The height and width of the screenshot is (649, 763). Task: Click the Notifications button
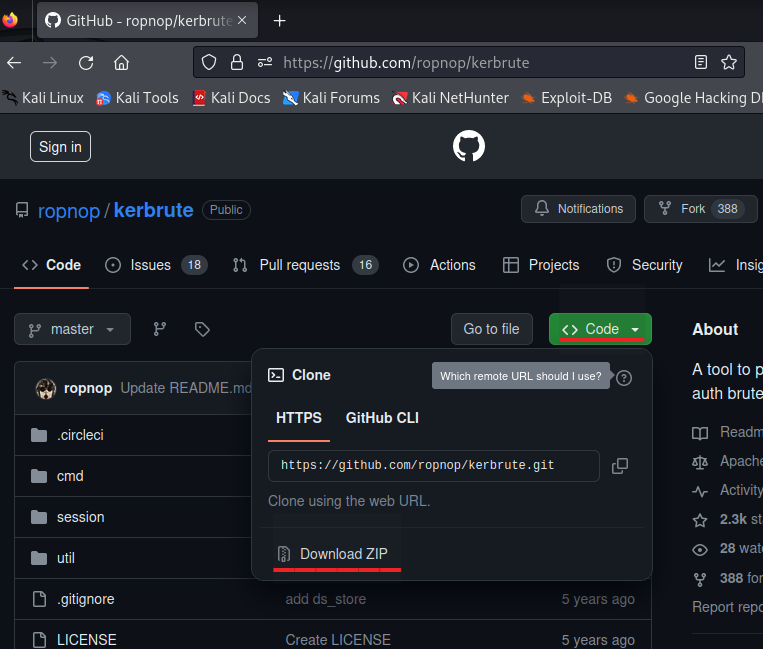pos(578,209)
